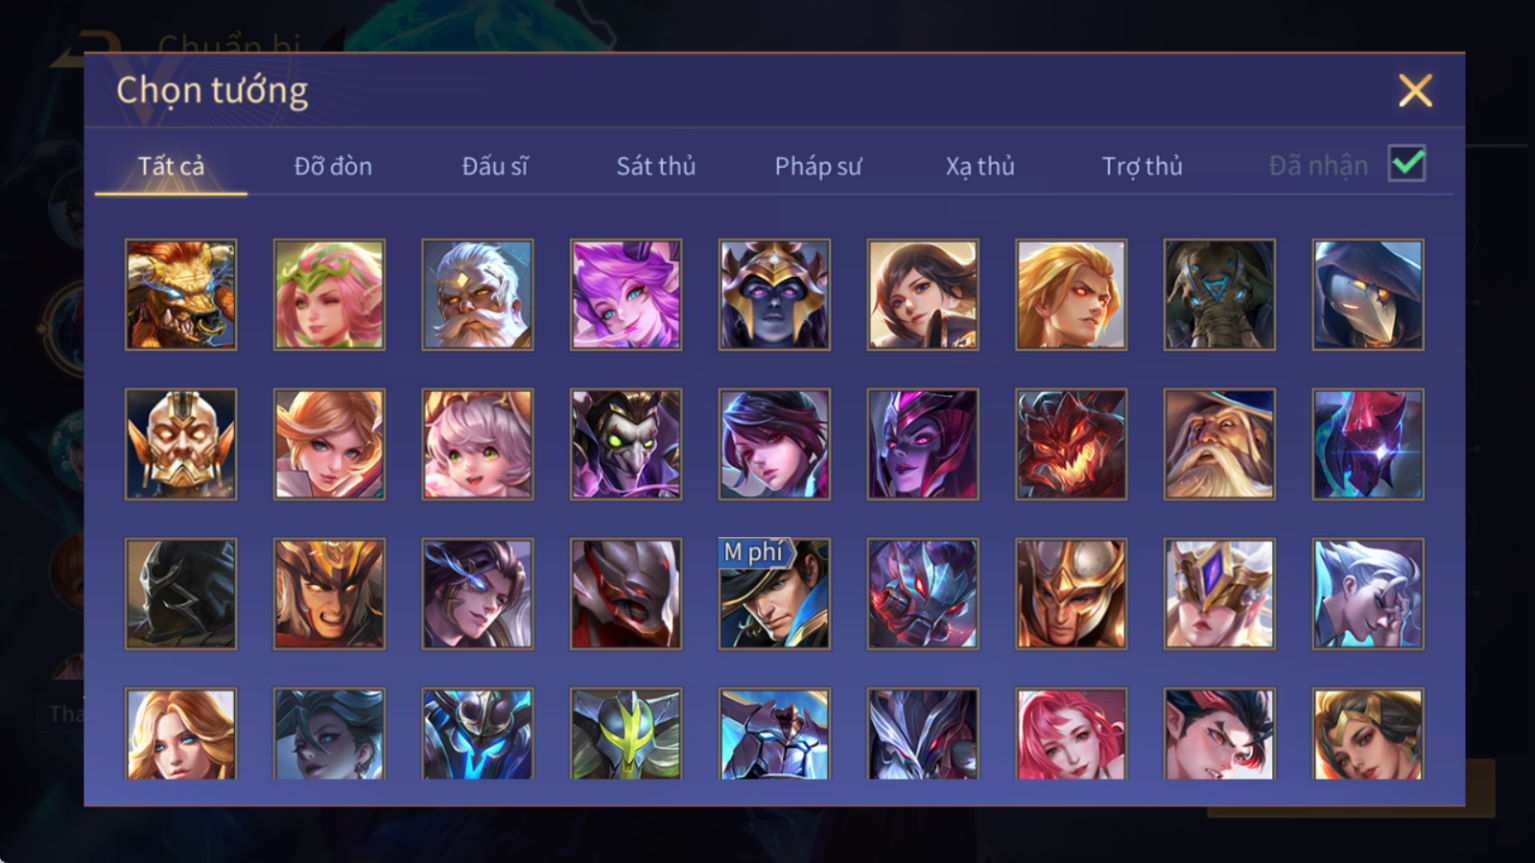Toggle the Đã nhận checkbox
The width and height of the screenshot is (1535, 863).
click(1407, 163)
